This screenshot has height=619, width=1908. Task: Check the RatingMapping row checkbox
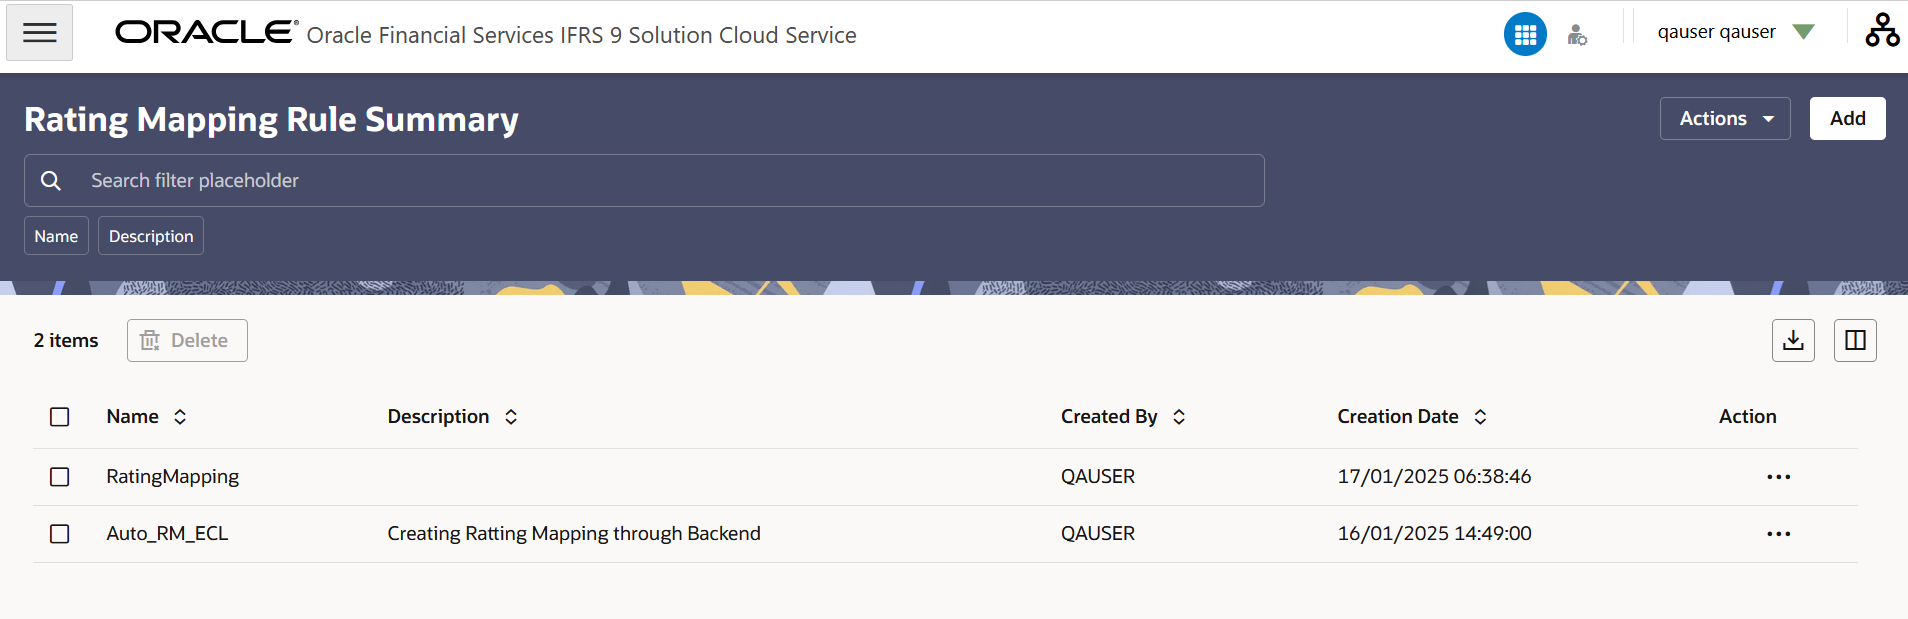click(x=60, y=477)
